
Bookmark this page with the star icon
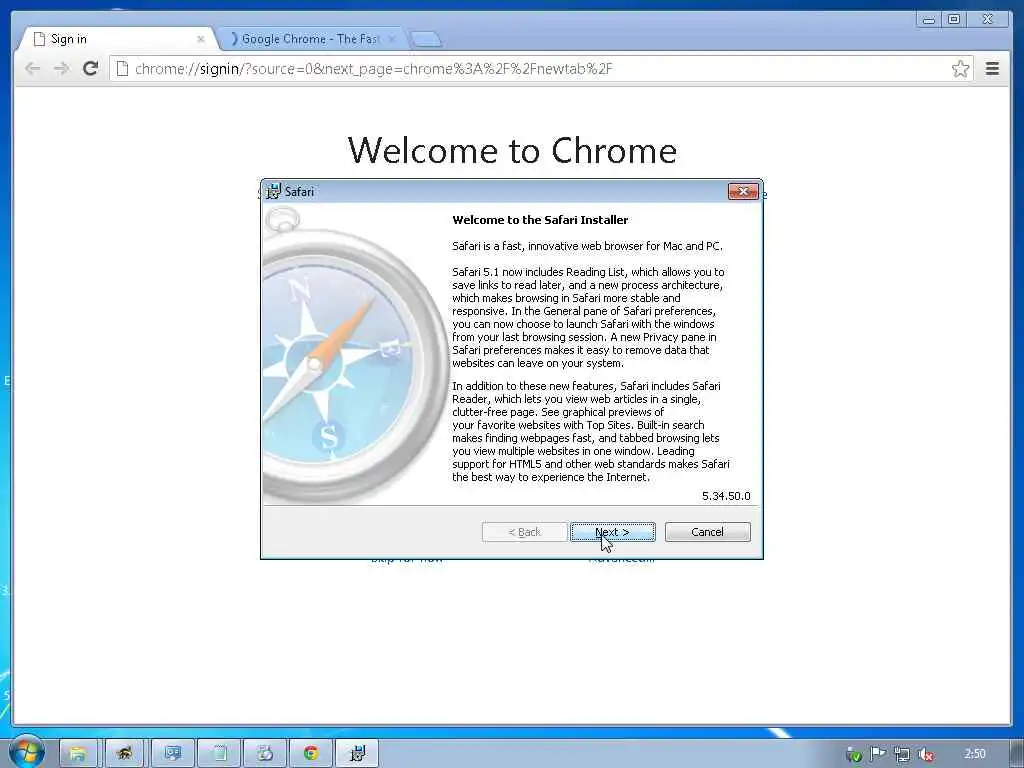[x=960, y=69]
